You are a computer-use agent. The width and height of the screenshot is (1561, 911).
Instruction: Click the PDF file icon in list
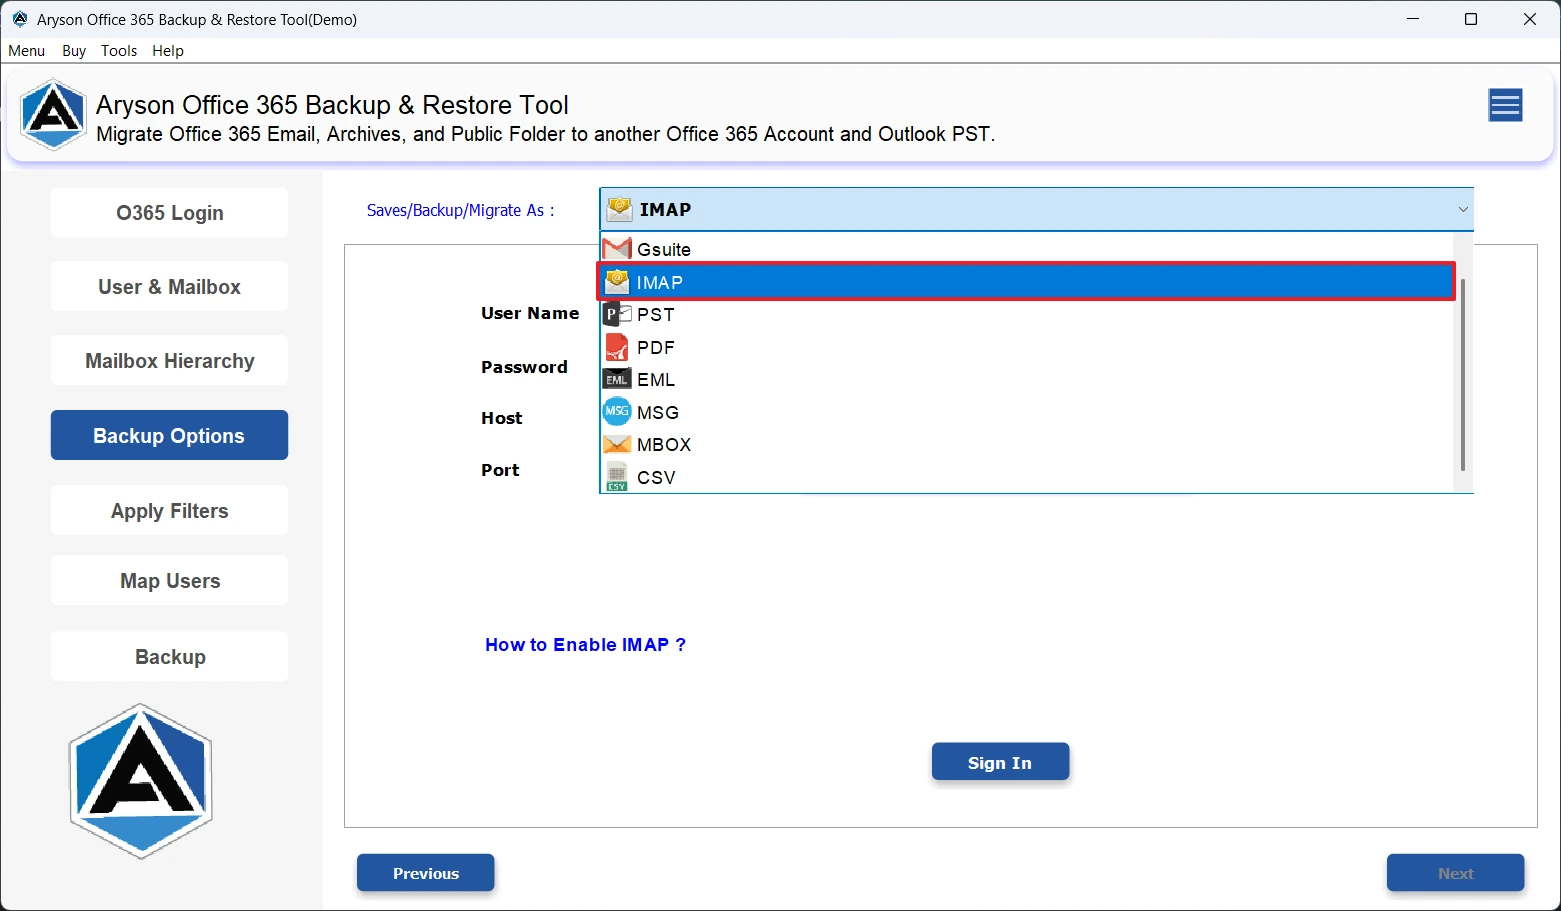(x=618, y=347)
